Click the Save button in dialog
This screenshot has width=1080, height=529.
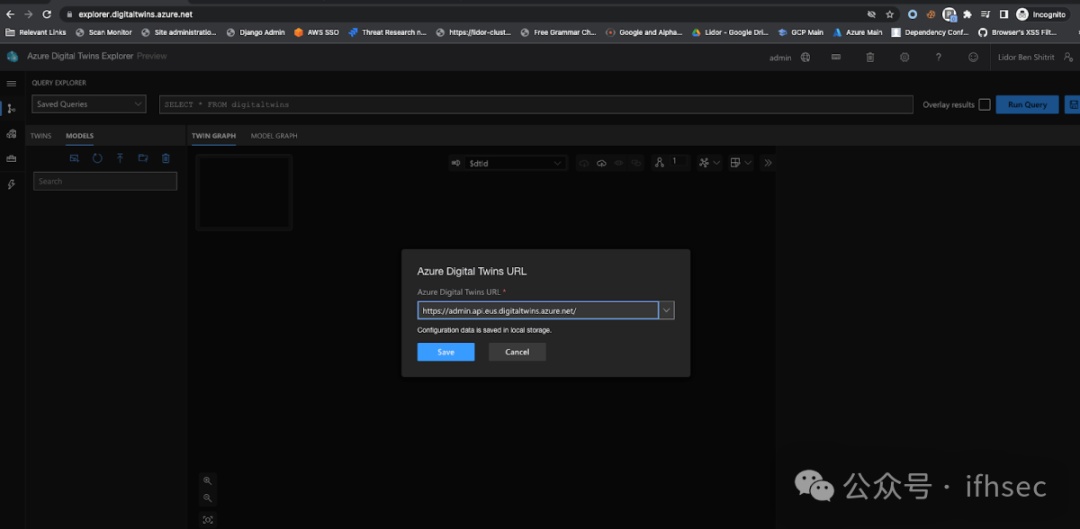(446, 352)
